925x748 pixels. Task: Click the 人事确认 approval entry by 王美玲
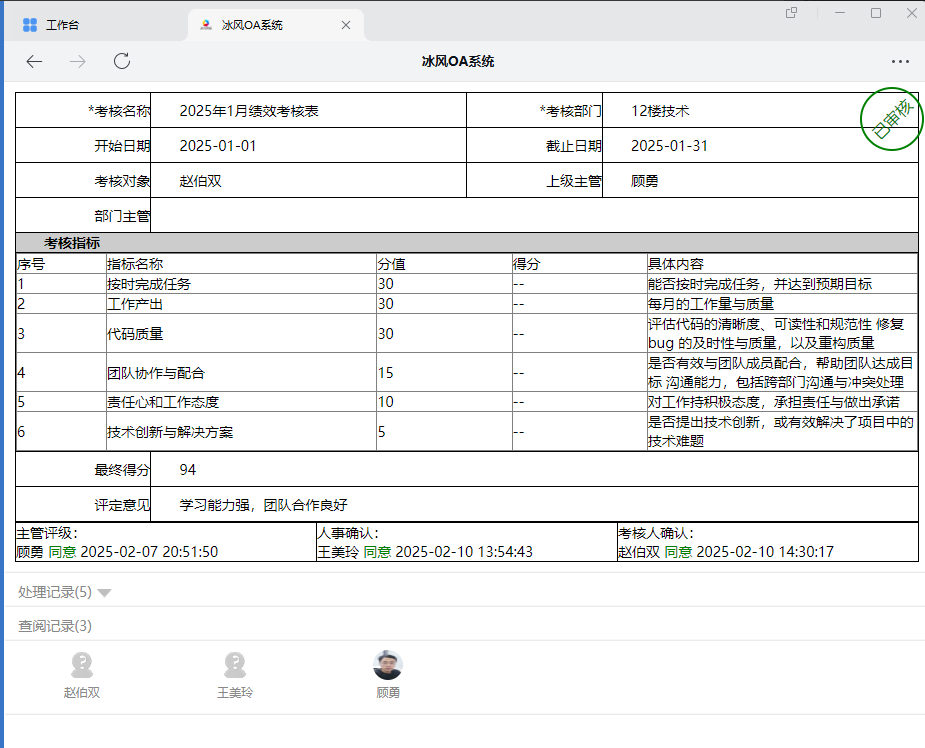pyautogui.click(x=425, y=551)
